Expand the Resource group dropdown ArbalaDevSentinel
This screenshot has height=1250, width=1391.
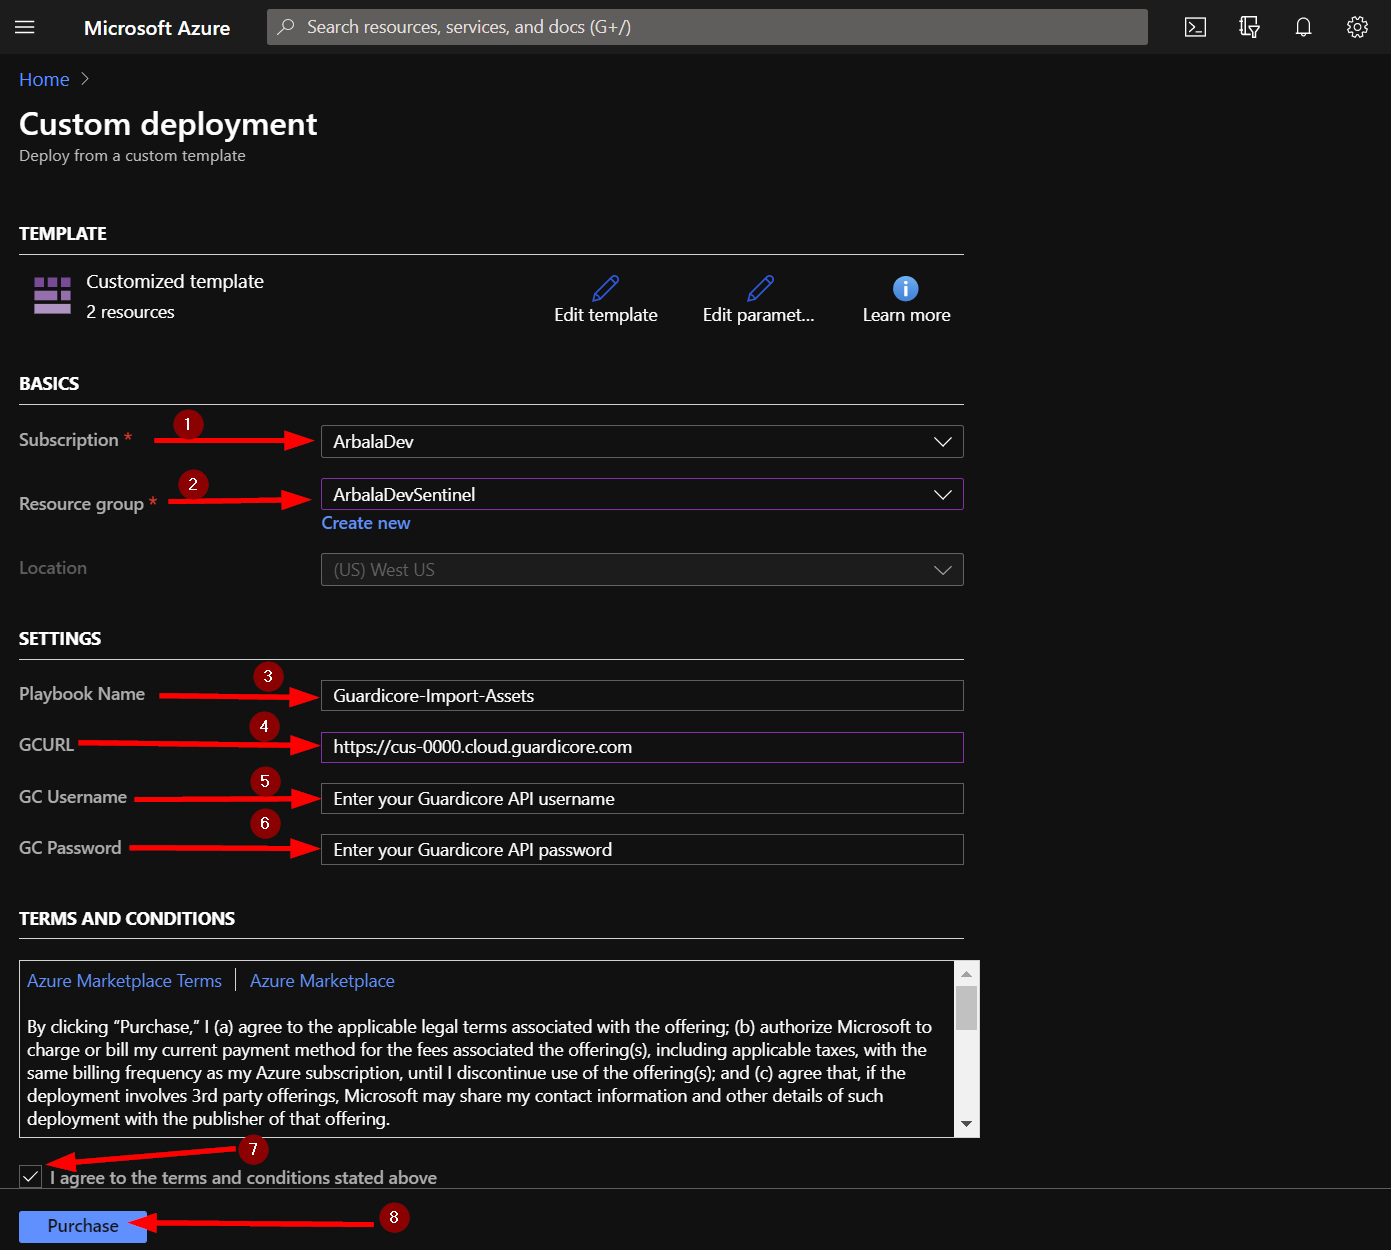[642, 494]
